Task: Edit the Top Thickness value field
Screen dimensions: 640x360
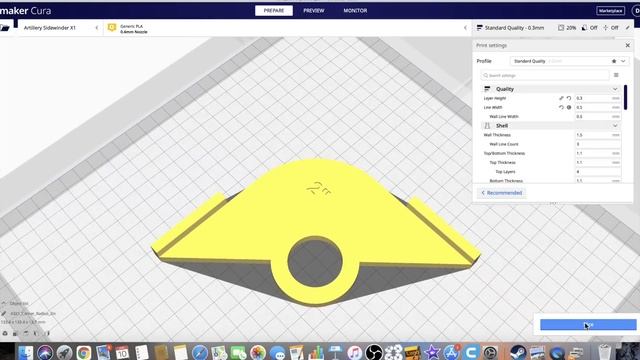Action: pos(598,162)
